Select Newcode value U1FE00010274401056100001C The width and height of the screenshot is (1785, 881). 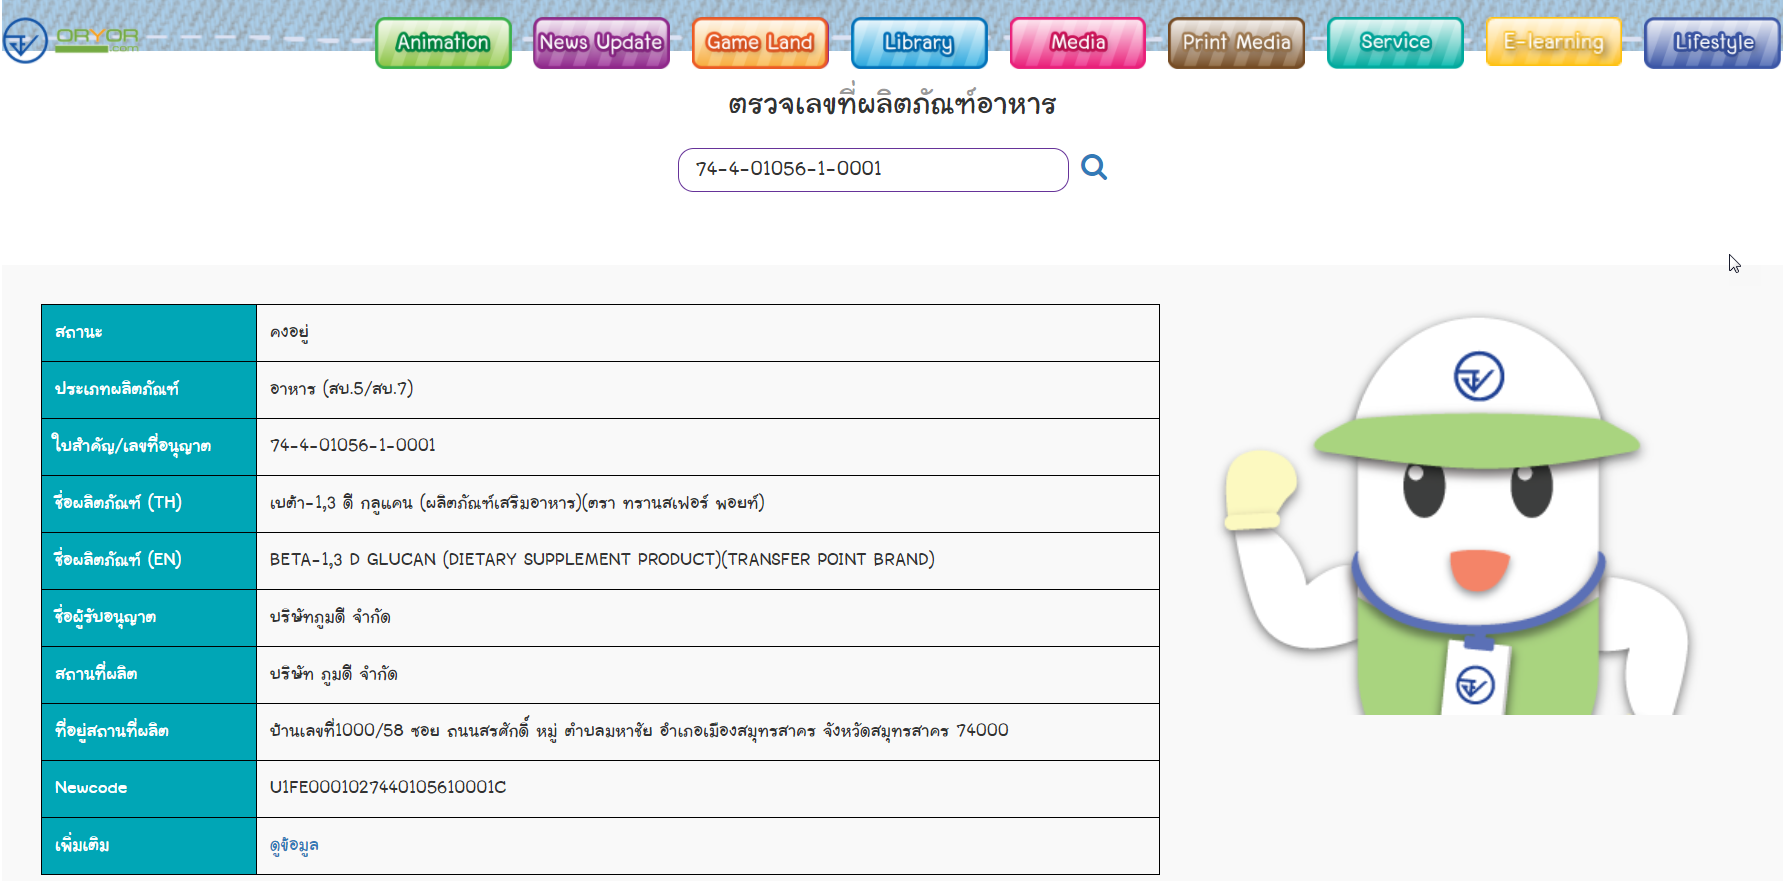(x=388, y=787)
